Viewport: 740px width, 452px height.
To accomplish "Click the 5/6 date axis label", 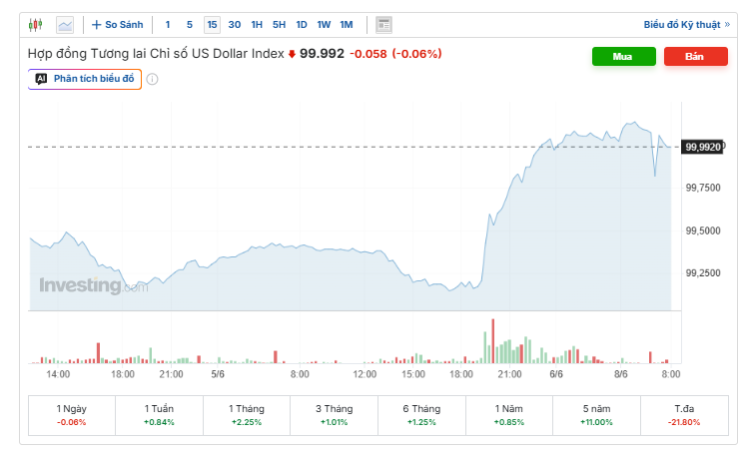I will coord(218,374).
